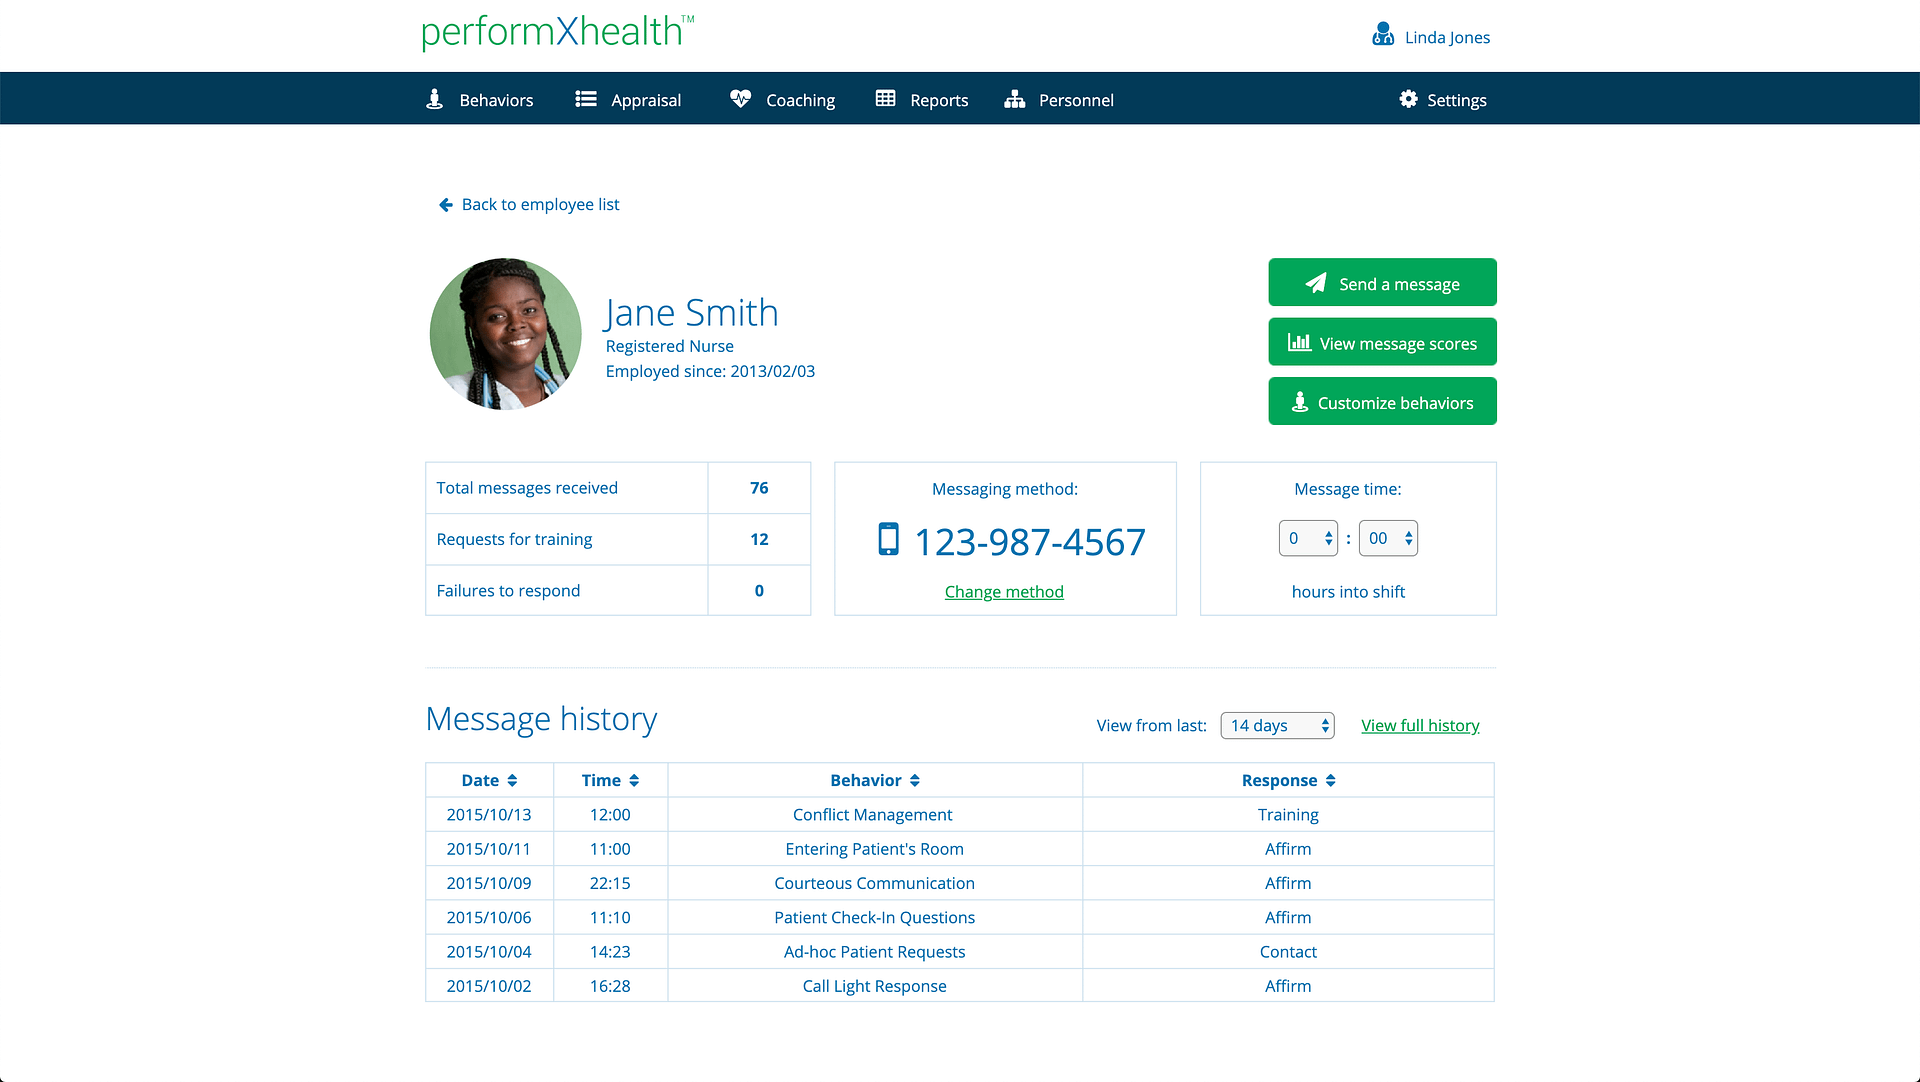Click the Conflict Management behavior cell

[x=873, y=815]
